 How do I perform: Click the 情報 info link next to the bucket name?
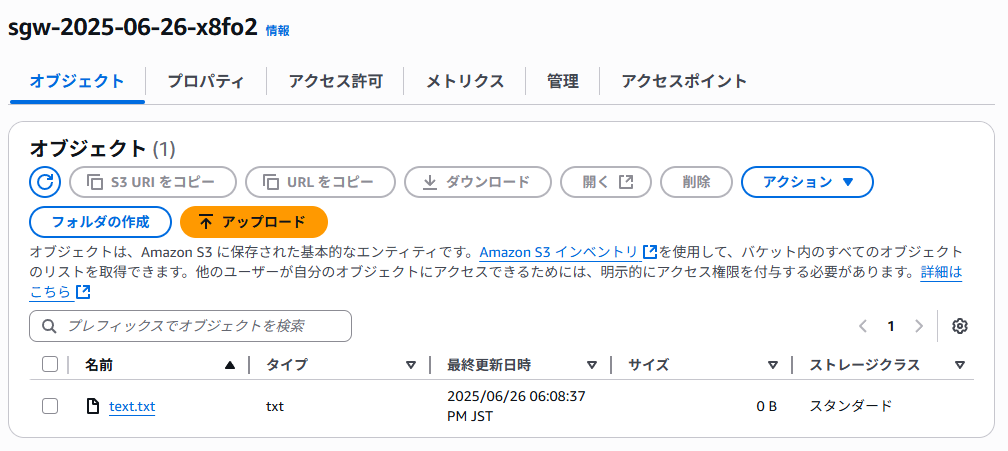click(277, 30)
